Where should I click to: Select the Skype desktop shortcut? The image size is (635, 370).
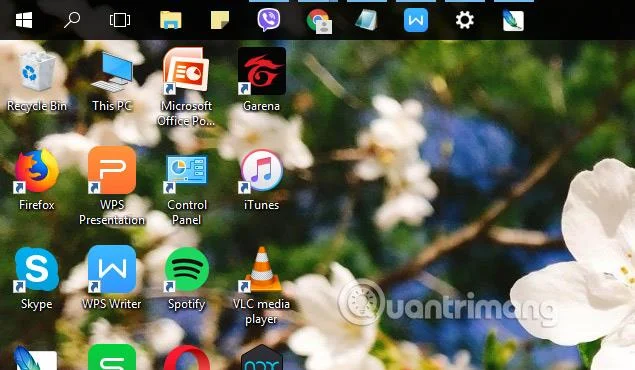pos(36,270)
